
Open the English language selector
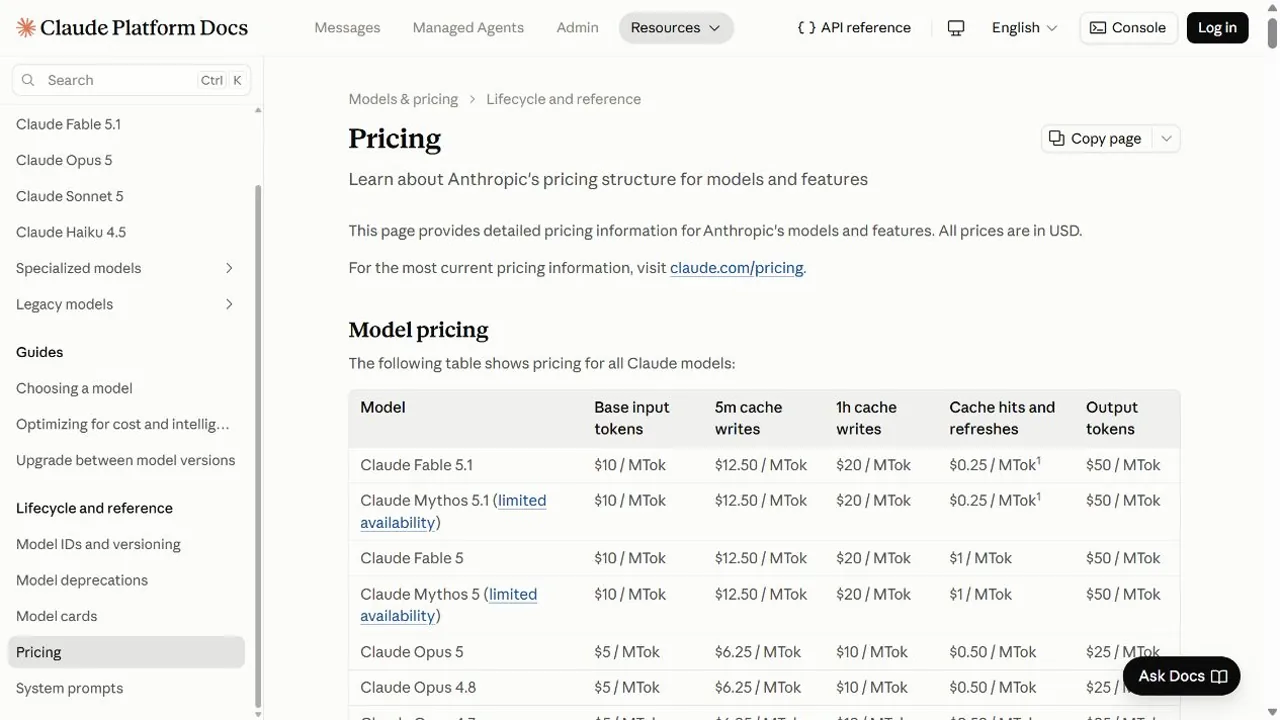pos(1024,28)
